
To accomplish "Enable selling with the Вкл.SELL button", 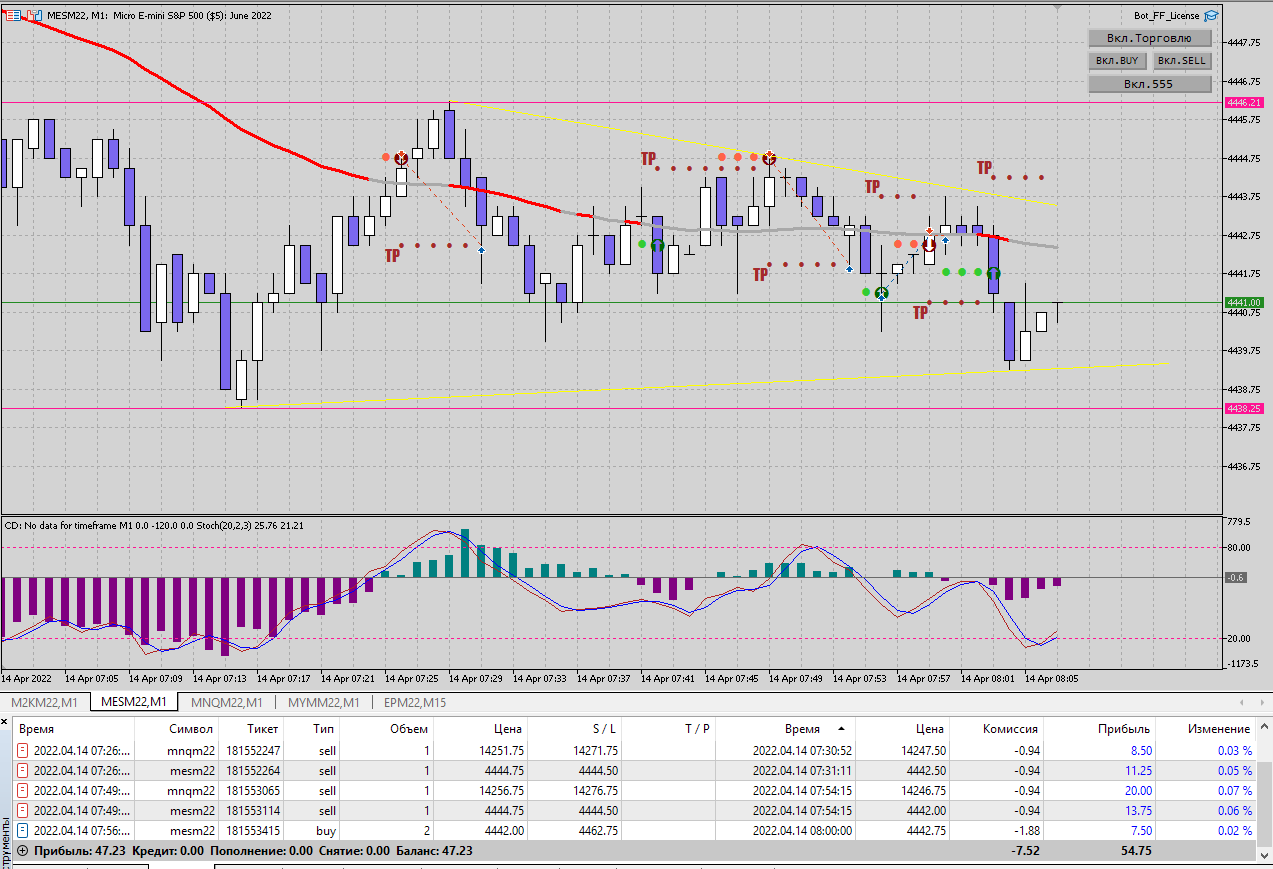I will (1181, 61).
